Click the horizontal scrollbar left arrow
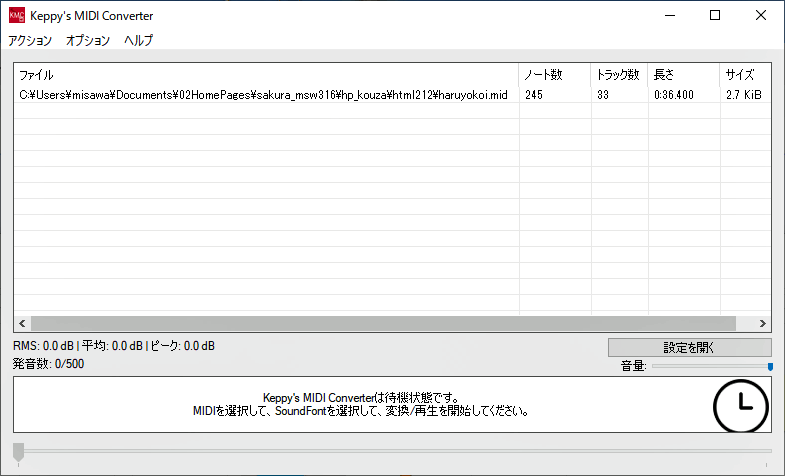This screenshot has height=476, width=785. [x=22, y=323]
